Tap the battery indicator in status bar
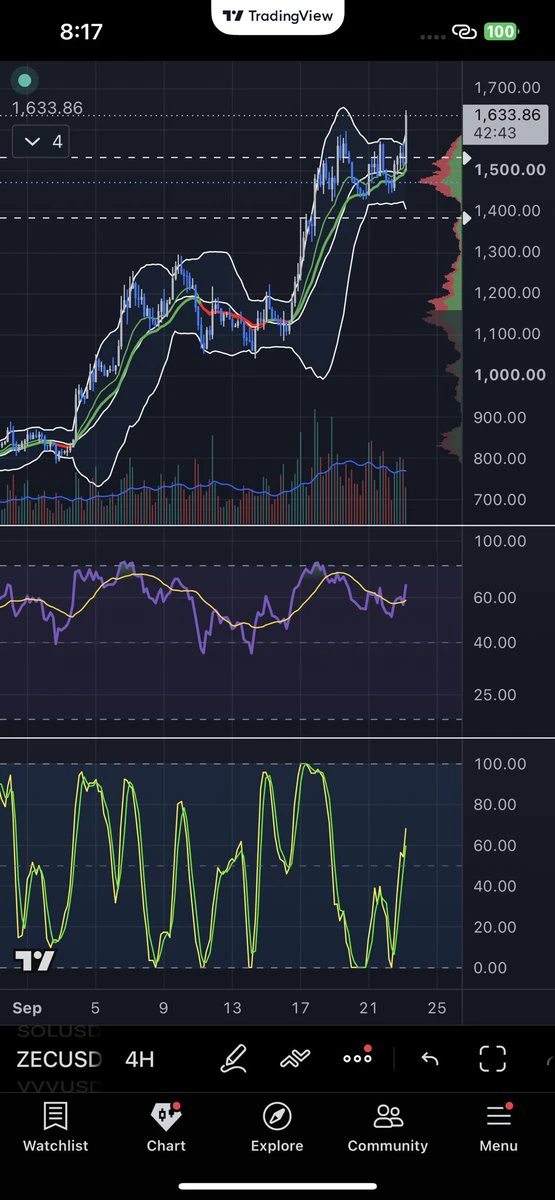Viewport: 555px width, 1200px height. click(500, 31)
